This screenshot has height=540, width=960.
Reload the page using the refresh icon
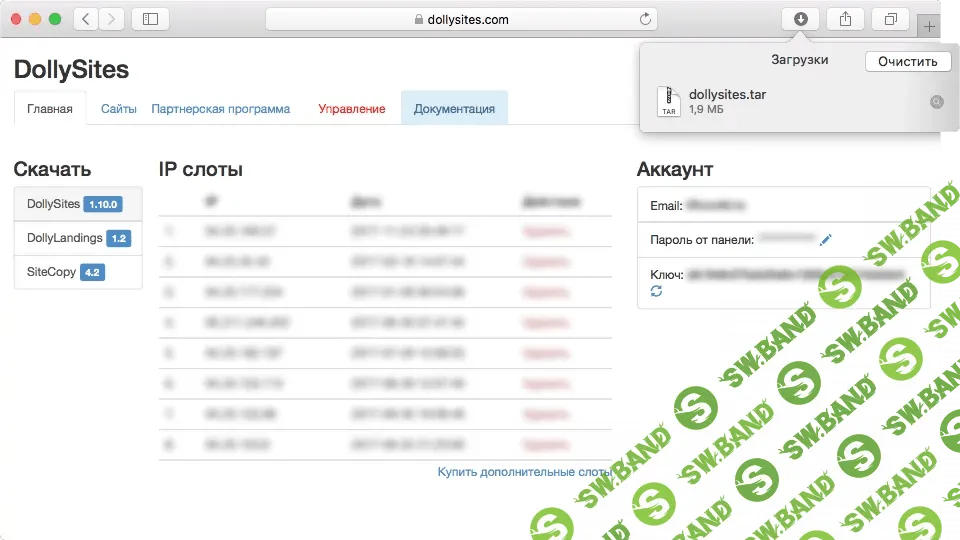645,19
